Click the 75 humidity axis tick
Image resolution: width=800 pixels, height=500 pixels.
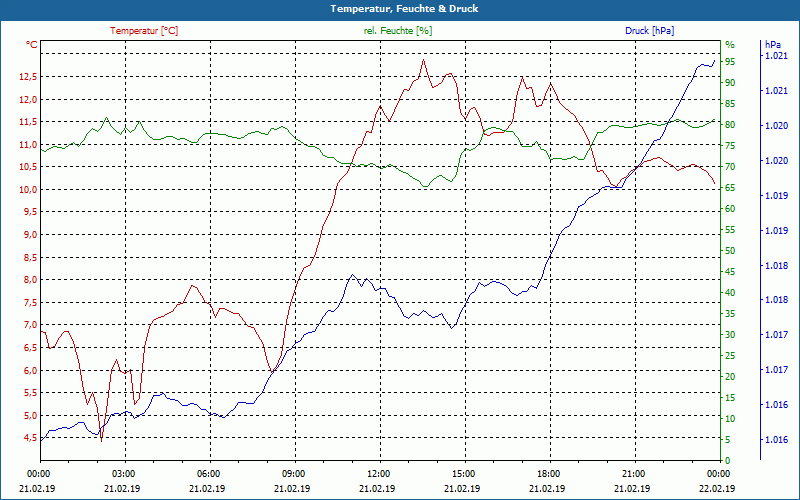(730, 146)
